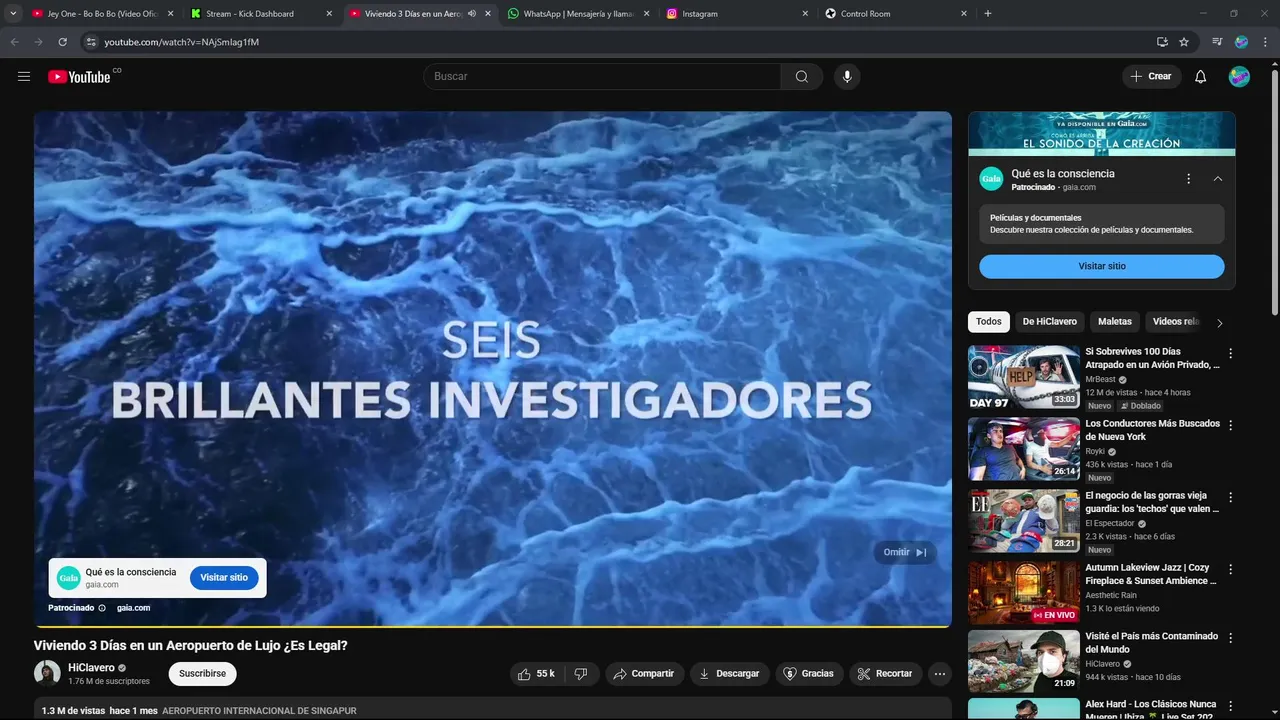
Task: View site information icon in address bar
Action: (x=90, y=42)
